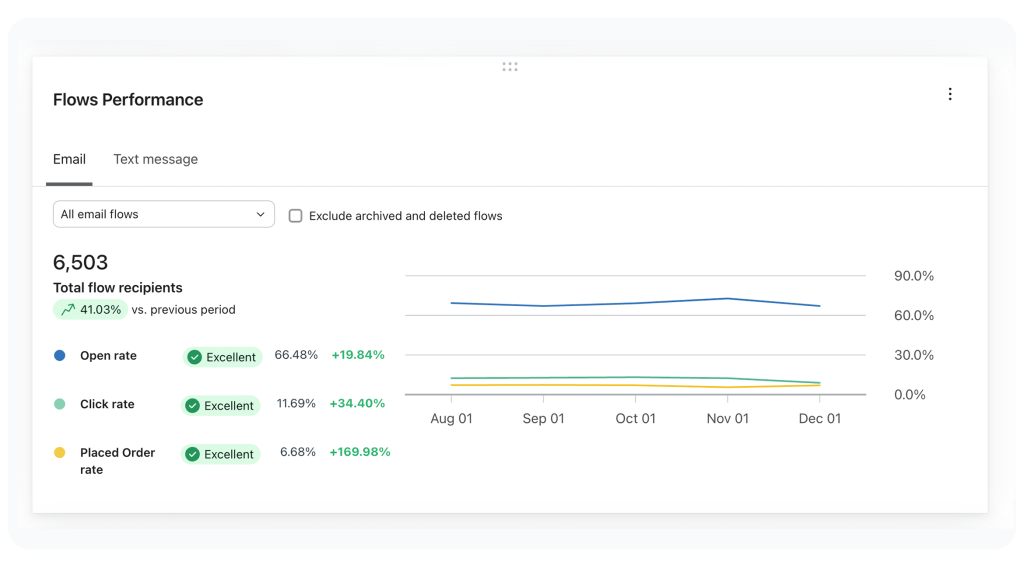Viewport: 1024px width, 566px height.
Task: Click the 60.0% axis label
Action: [x=914, y=315]
